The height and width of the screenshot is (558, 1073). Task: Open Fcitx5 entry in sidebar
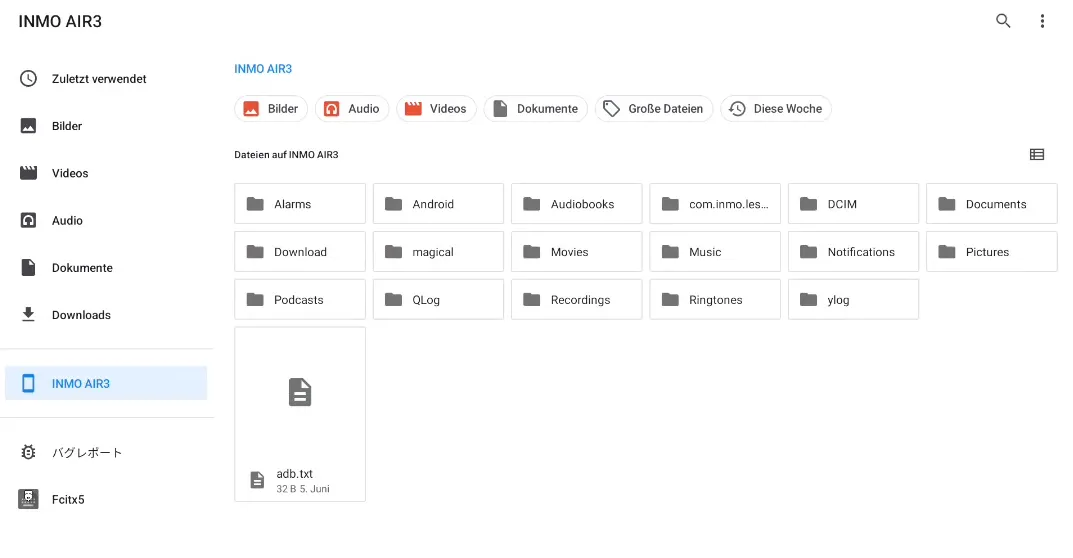click(67, 499)
